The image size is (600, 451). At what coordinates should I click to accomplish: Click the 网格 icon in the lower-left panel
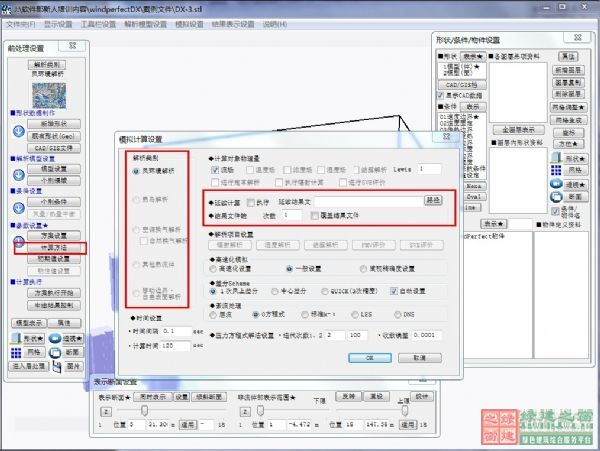pos(16,353)
